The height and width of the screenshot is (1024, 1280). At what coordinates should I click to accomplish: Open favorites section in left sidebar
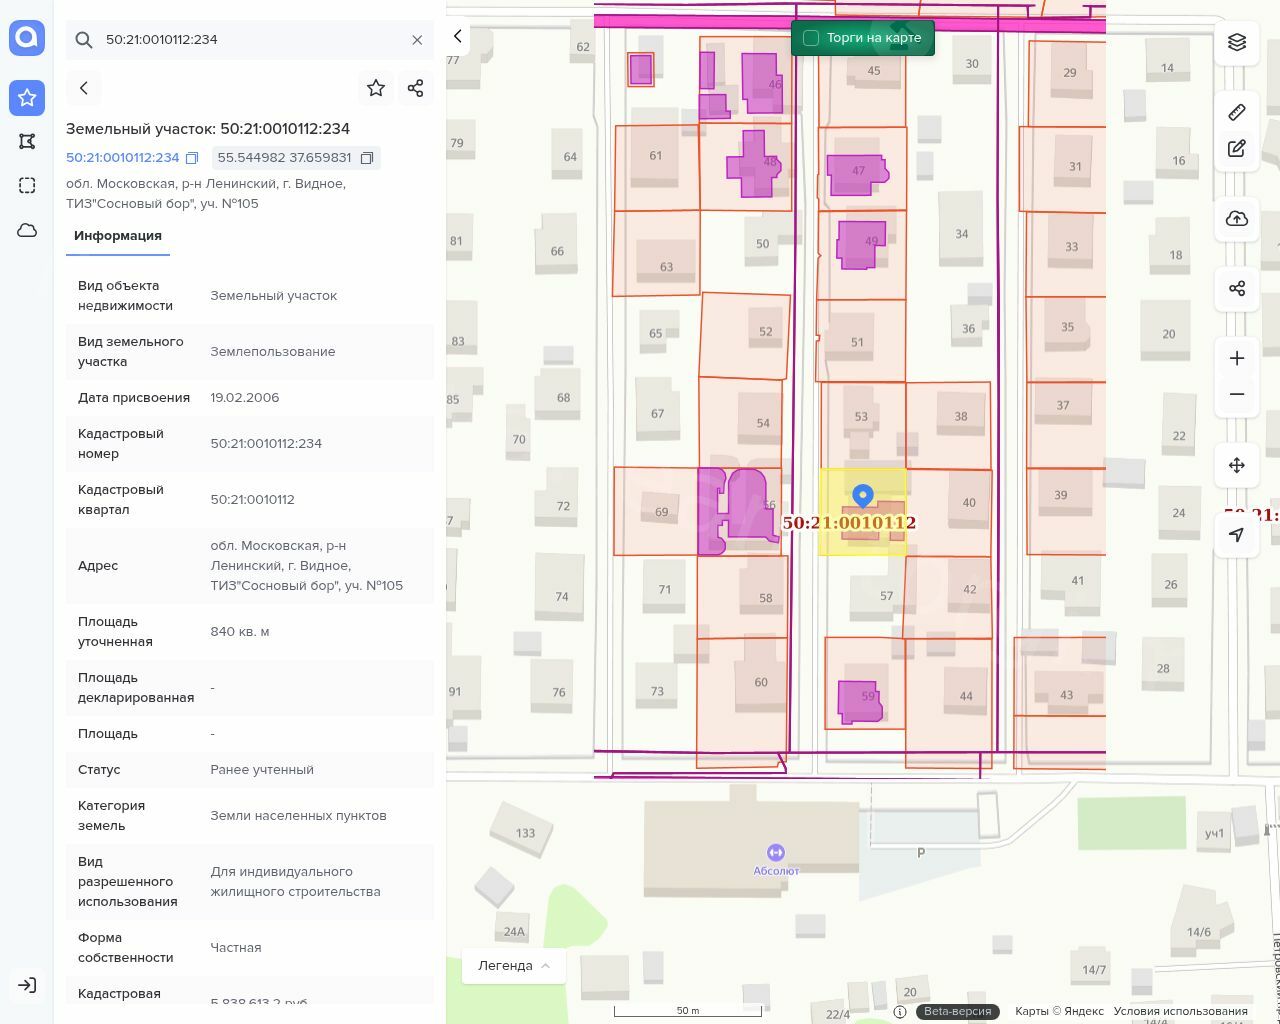27,97
